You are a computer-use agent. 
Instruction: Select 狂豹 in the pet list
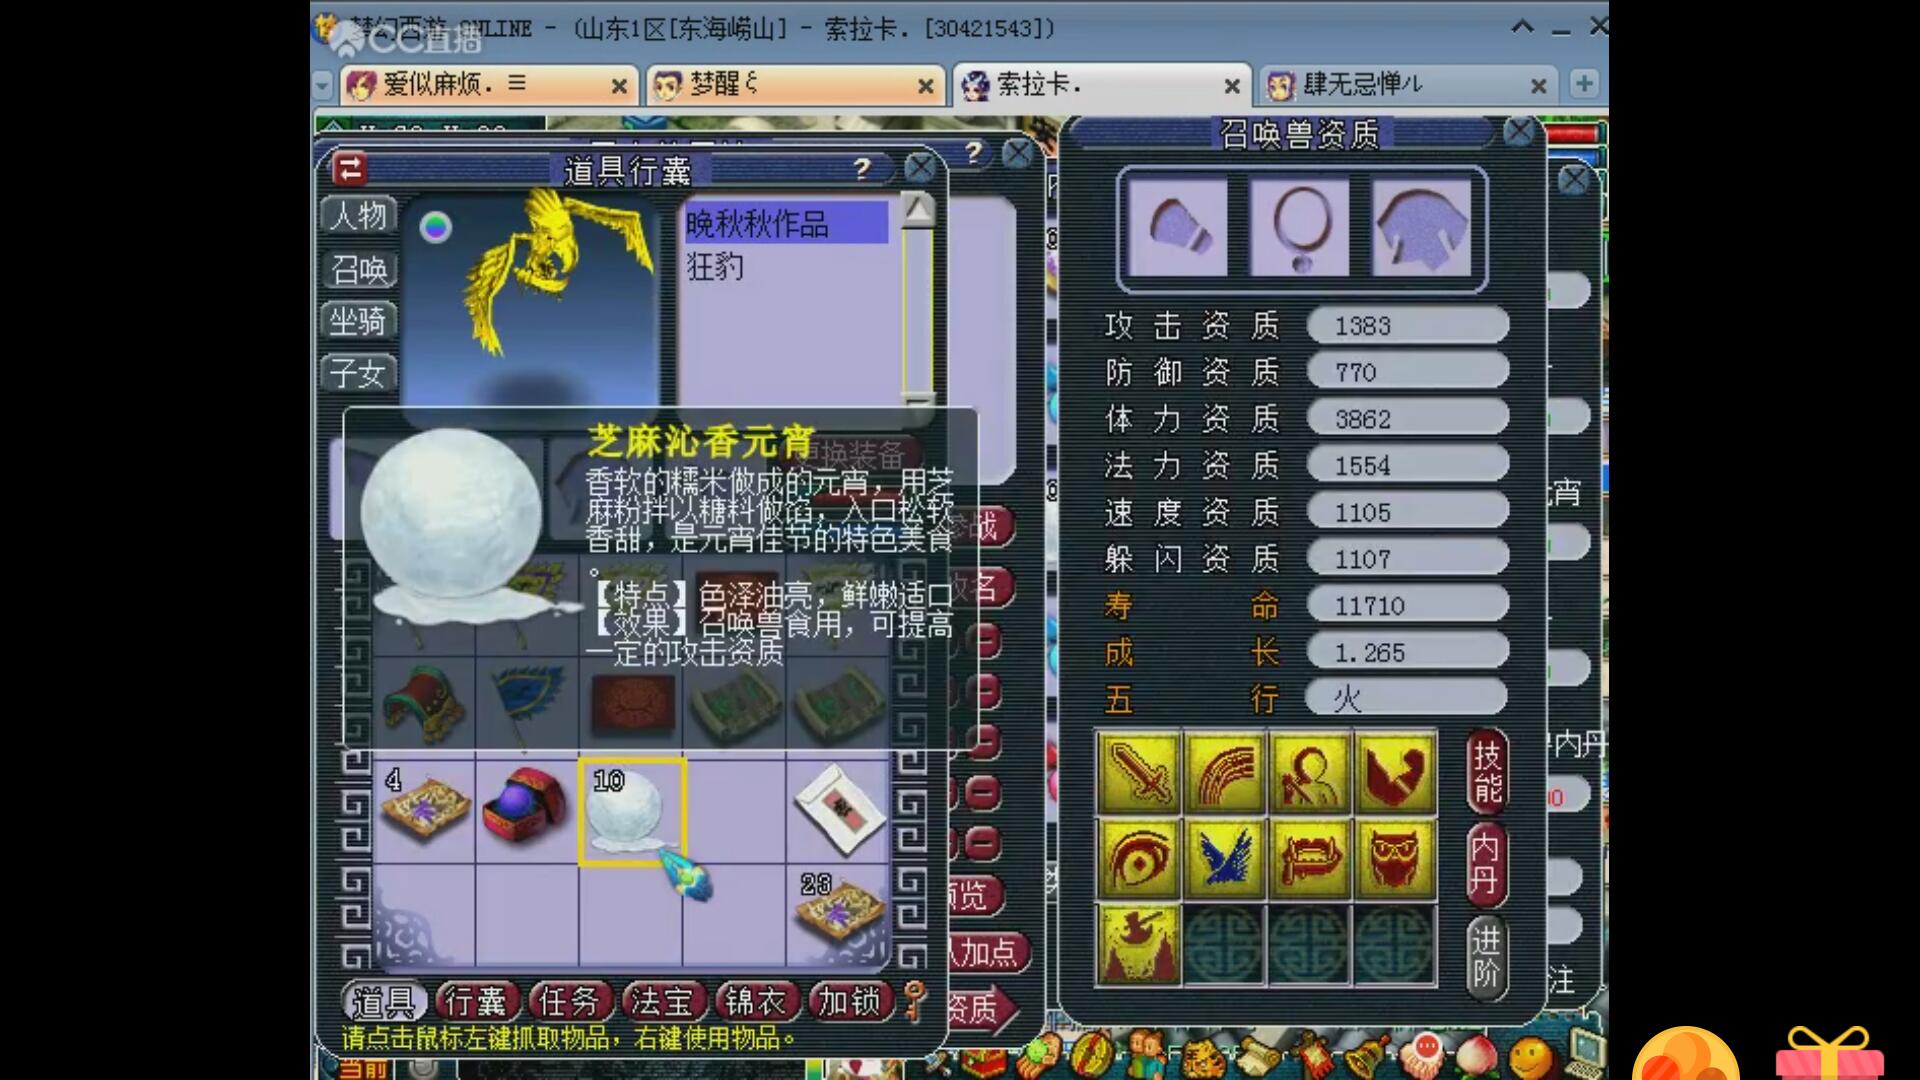click(715, 266)
